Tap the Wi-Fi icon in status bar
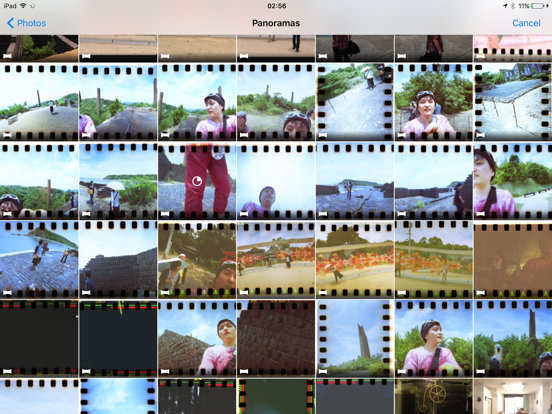The height and width of the screenshot is (414, 552). tap(23, 6)
